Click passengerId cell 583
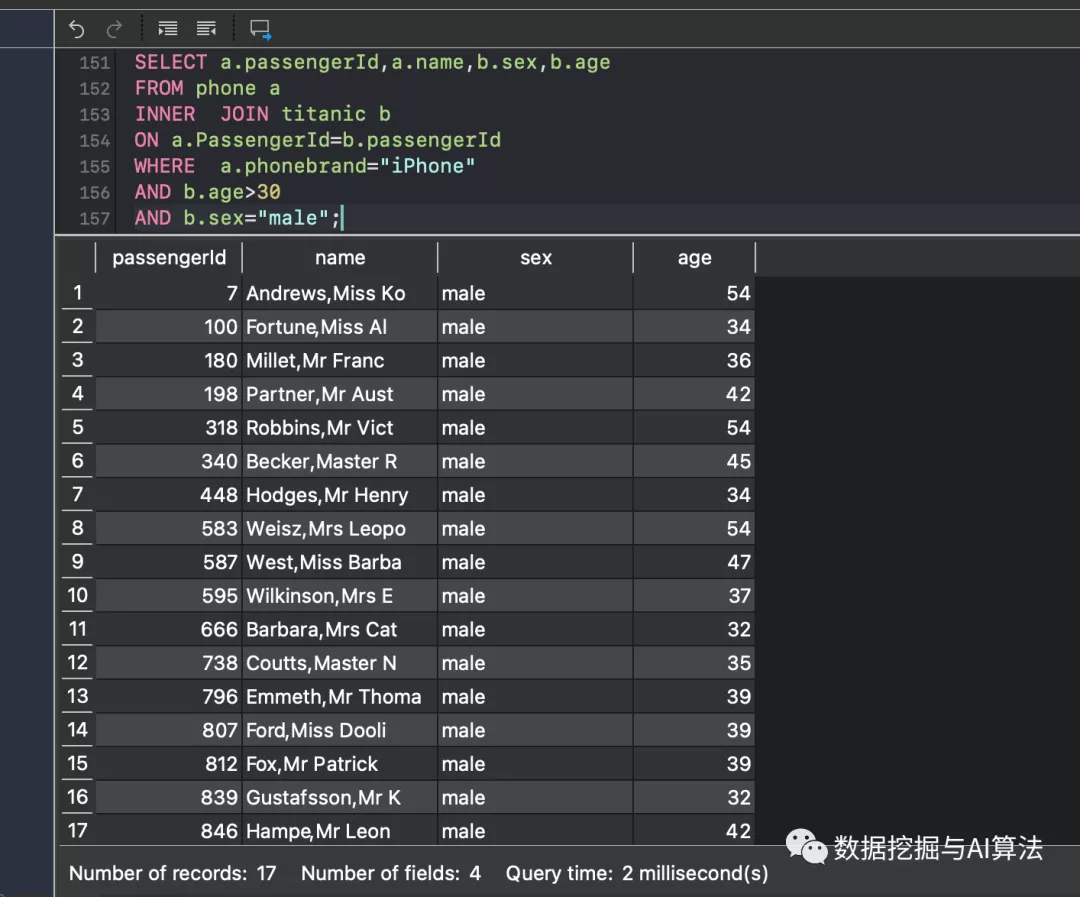1080x897 pixels. coord(169,528)
